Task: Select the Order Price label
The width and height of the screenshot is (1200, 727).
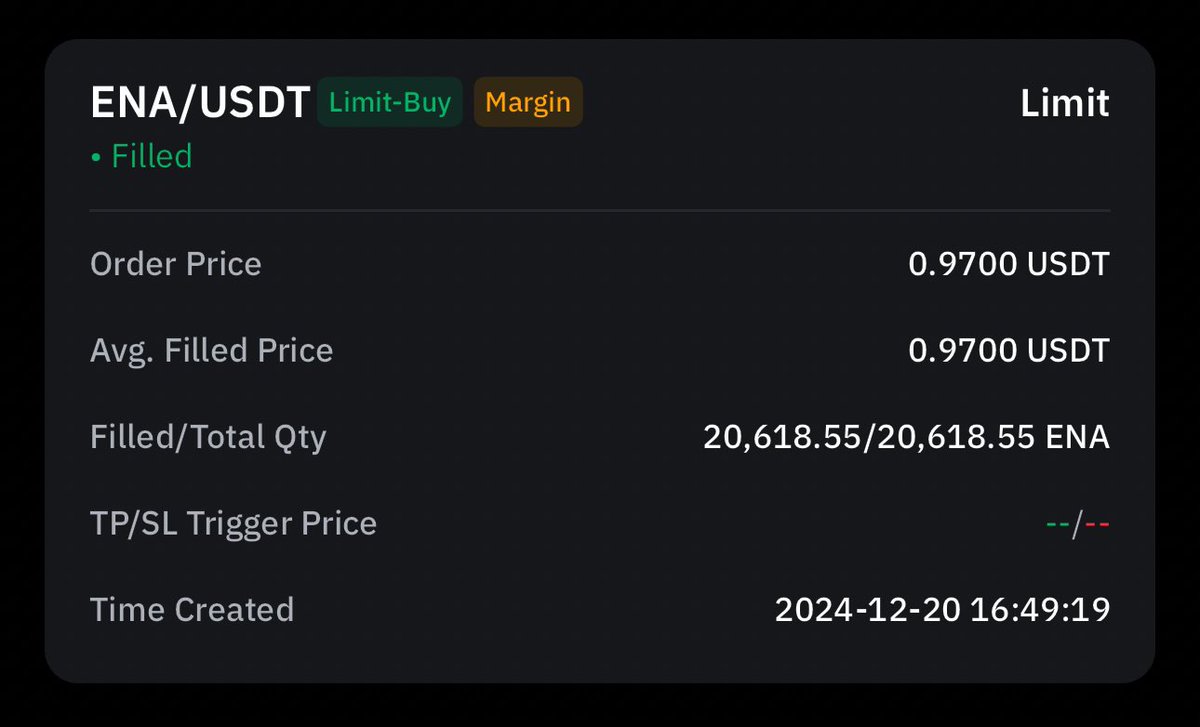Action: point(176,264)
